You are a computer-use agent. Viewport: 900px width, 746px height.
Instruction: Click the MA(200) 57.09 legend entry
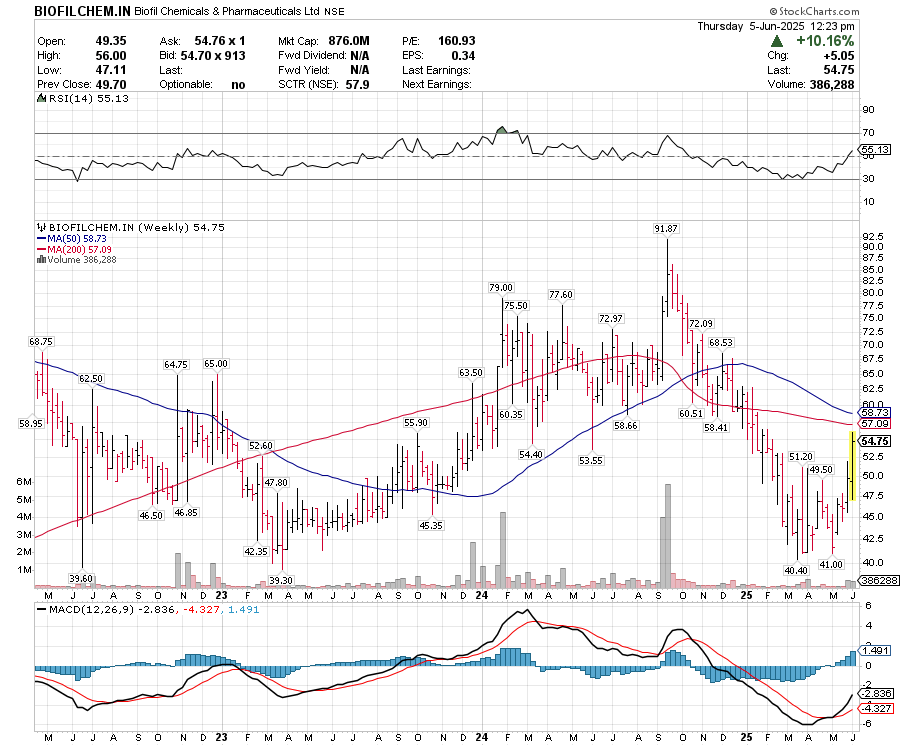[x=80, y=249]
